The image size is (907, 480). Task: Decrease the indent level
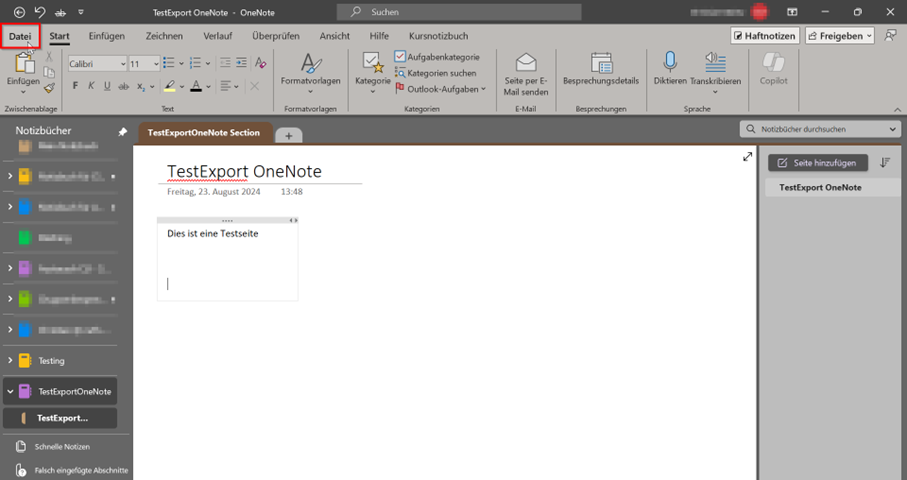click(x=225, y=63)
